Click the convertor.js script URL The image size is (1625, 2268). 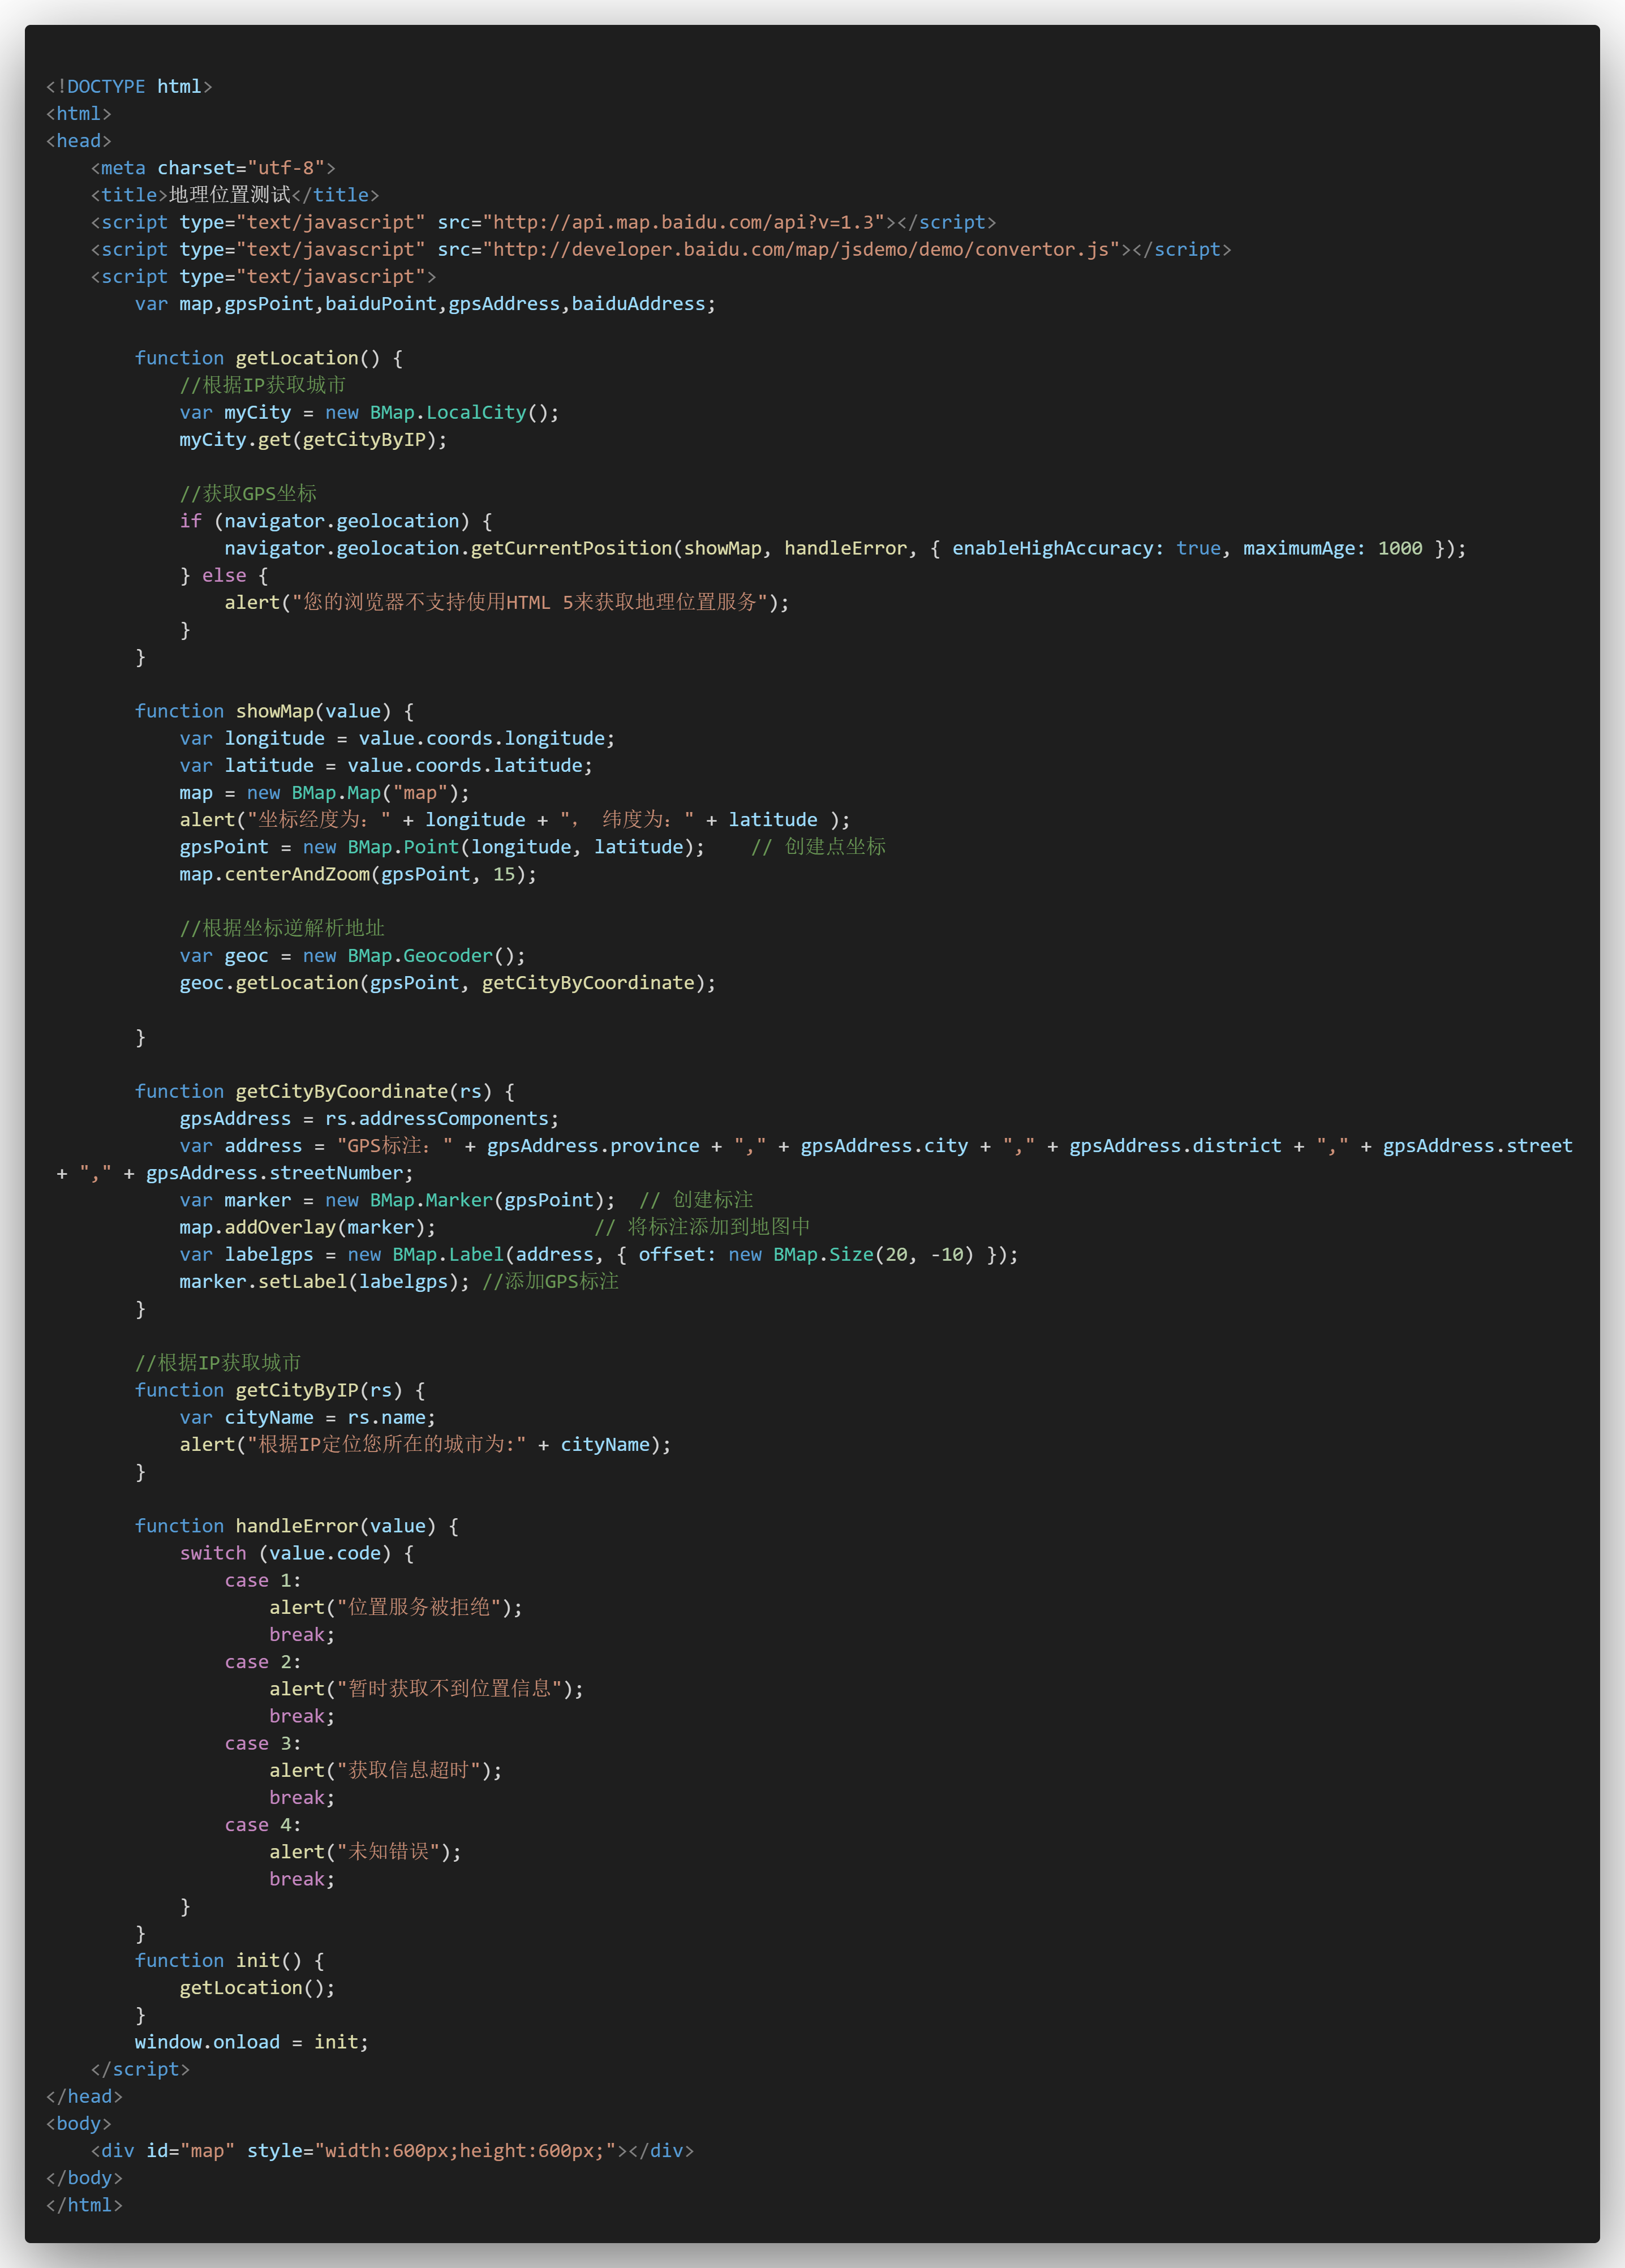801,249
